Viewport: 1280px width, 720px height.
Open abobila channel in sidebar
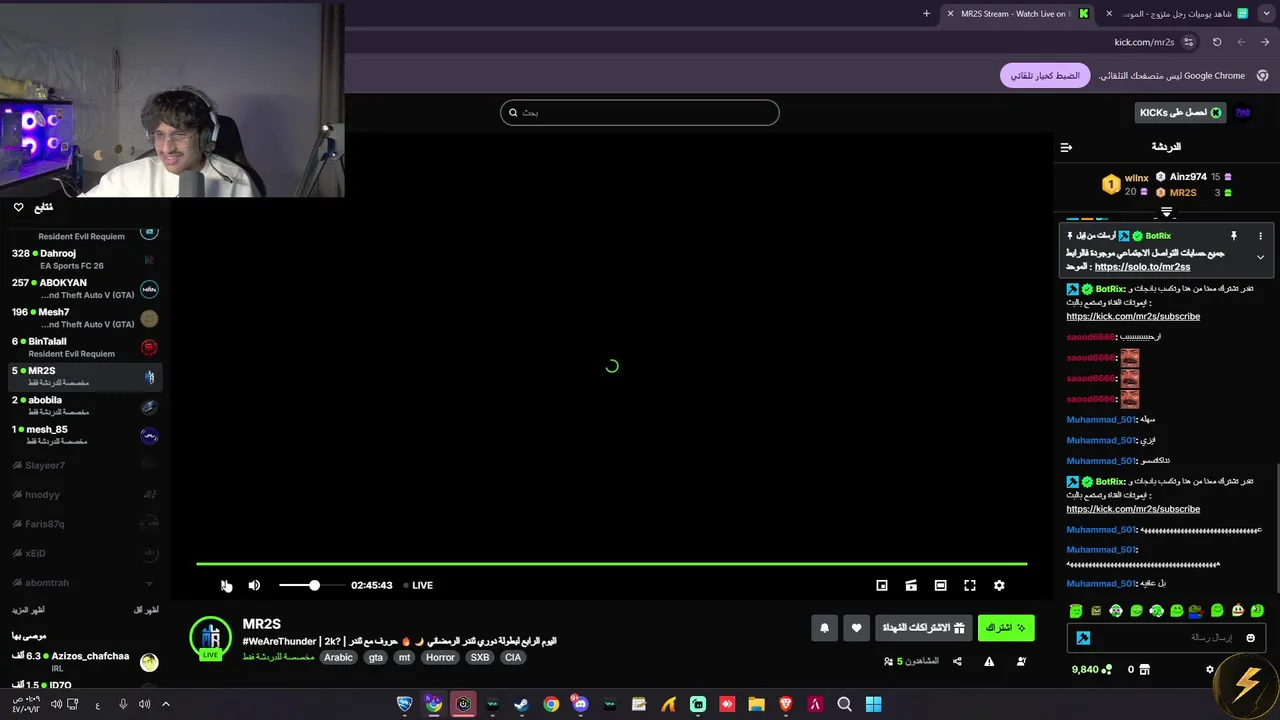pos(85,406)
